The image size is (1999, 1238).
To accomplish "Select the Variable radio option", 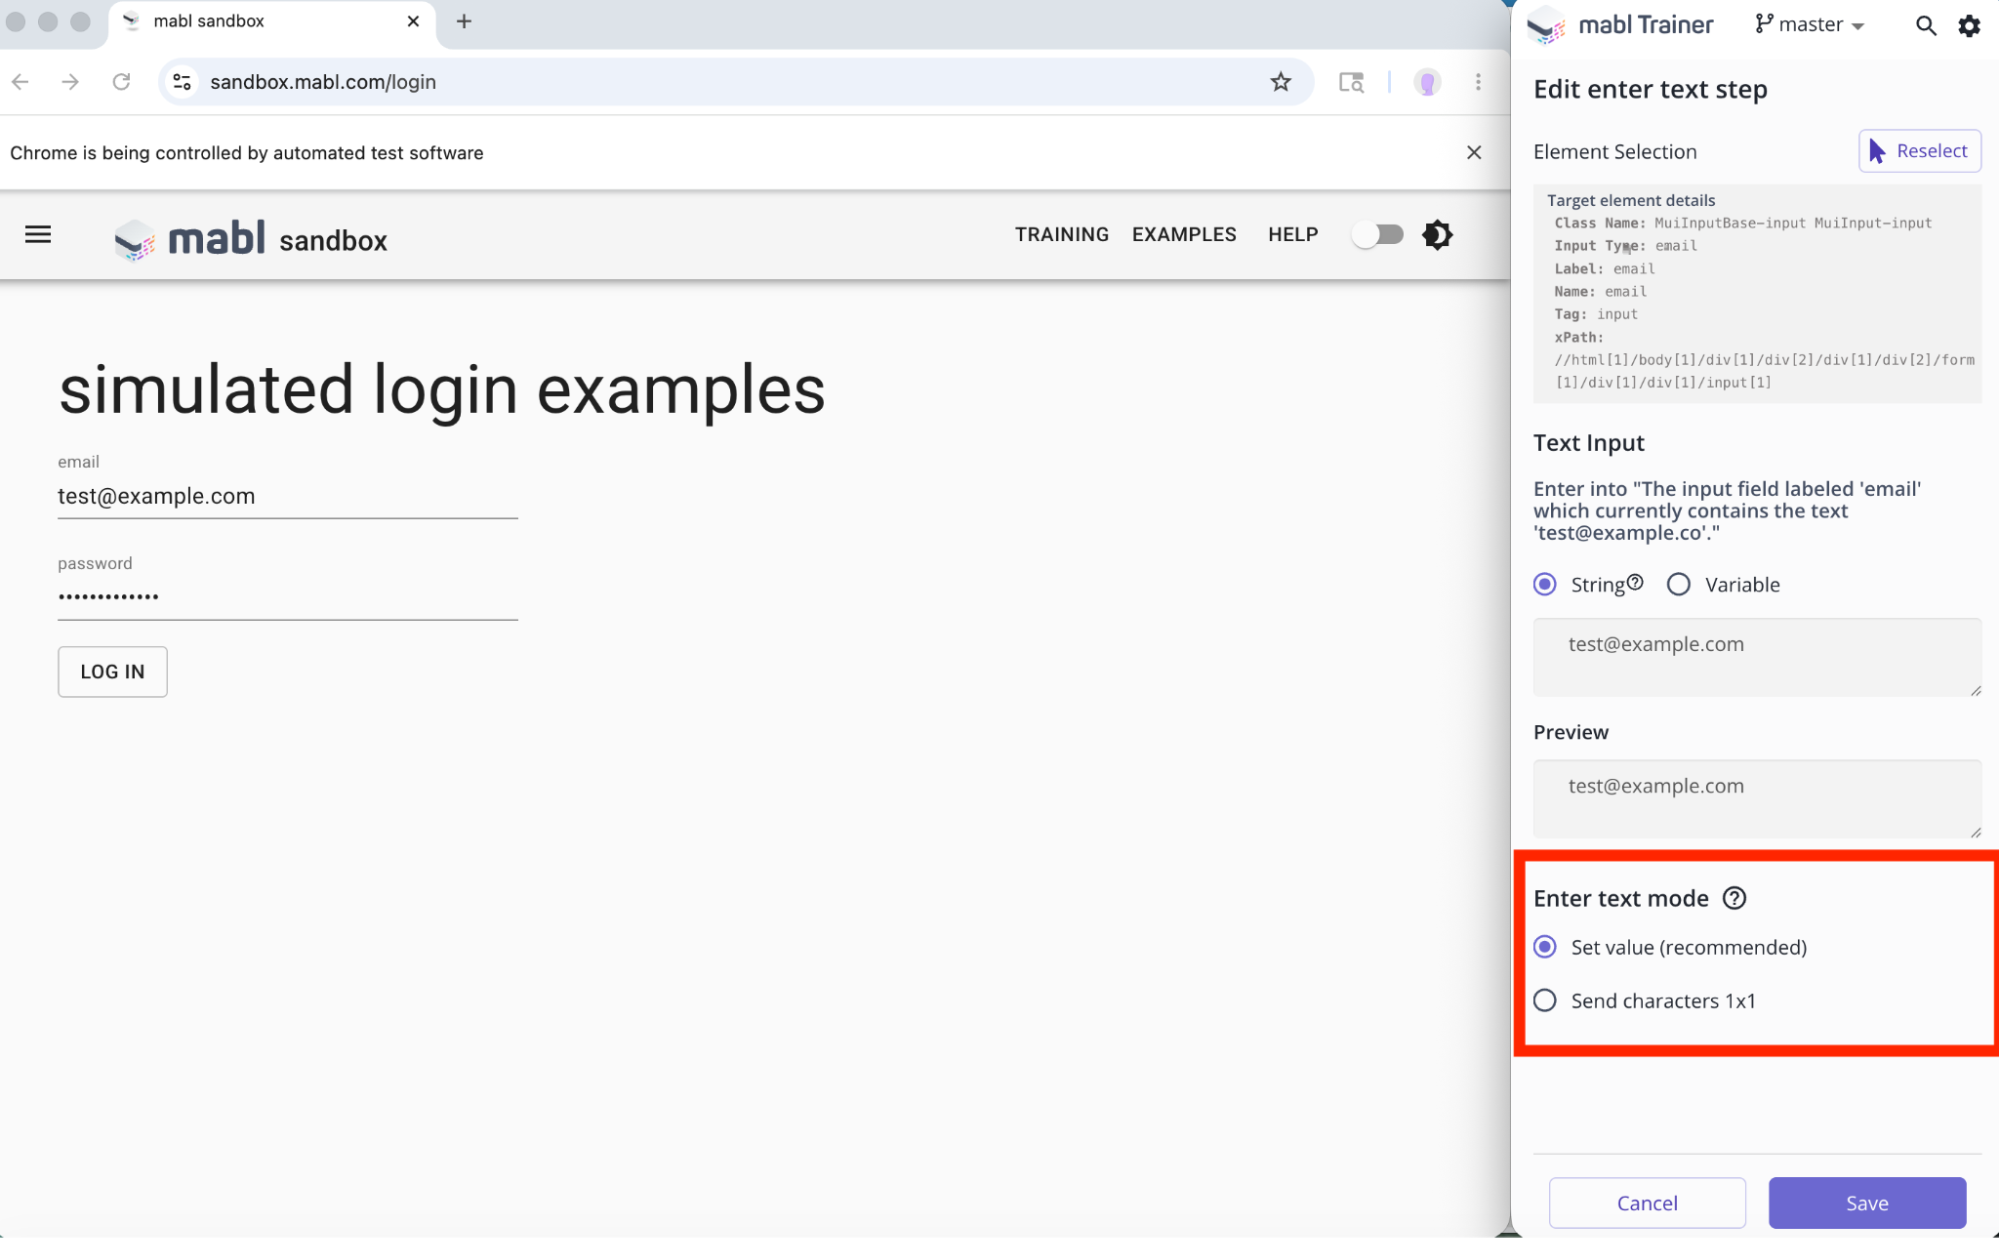I will 1678,584.
